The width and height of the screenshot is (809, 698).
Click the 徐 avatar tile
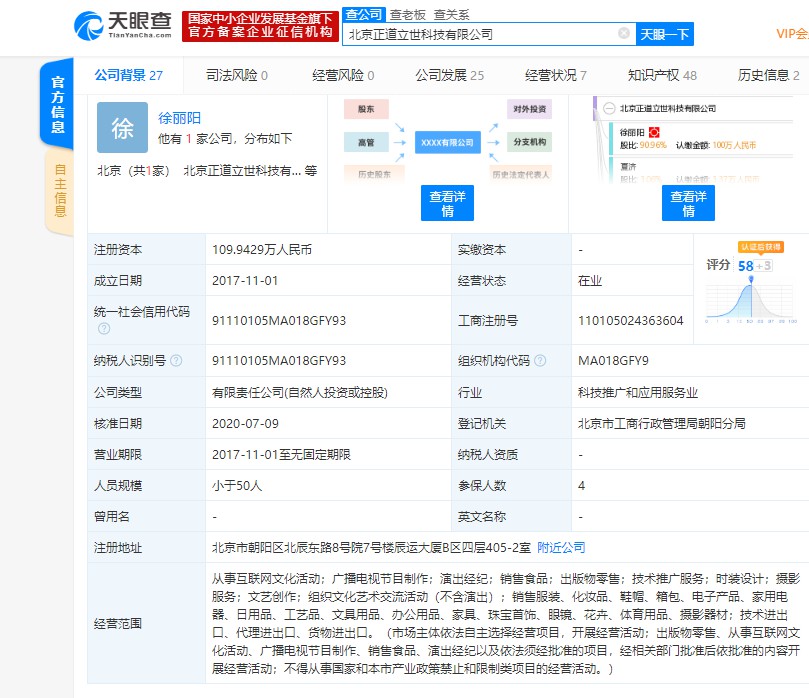[x=122, y=127]
